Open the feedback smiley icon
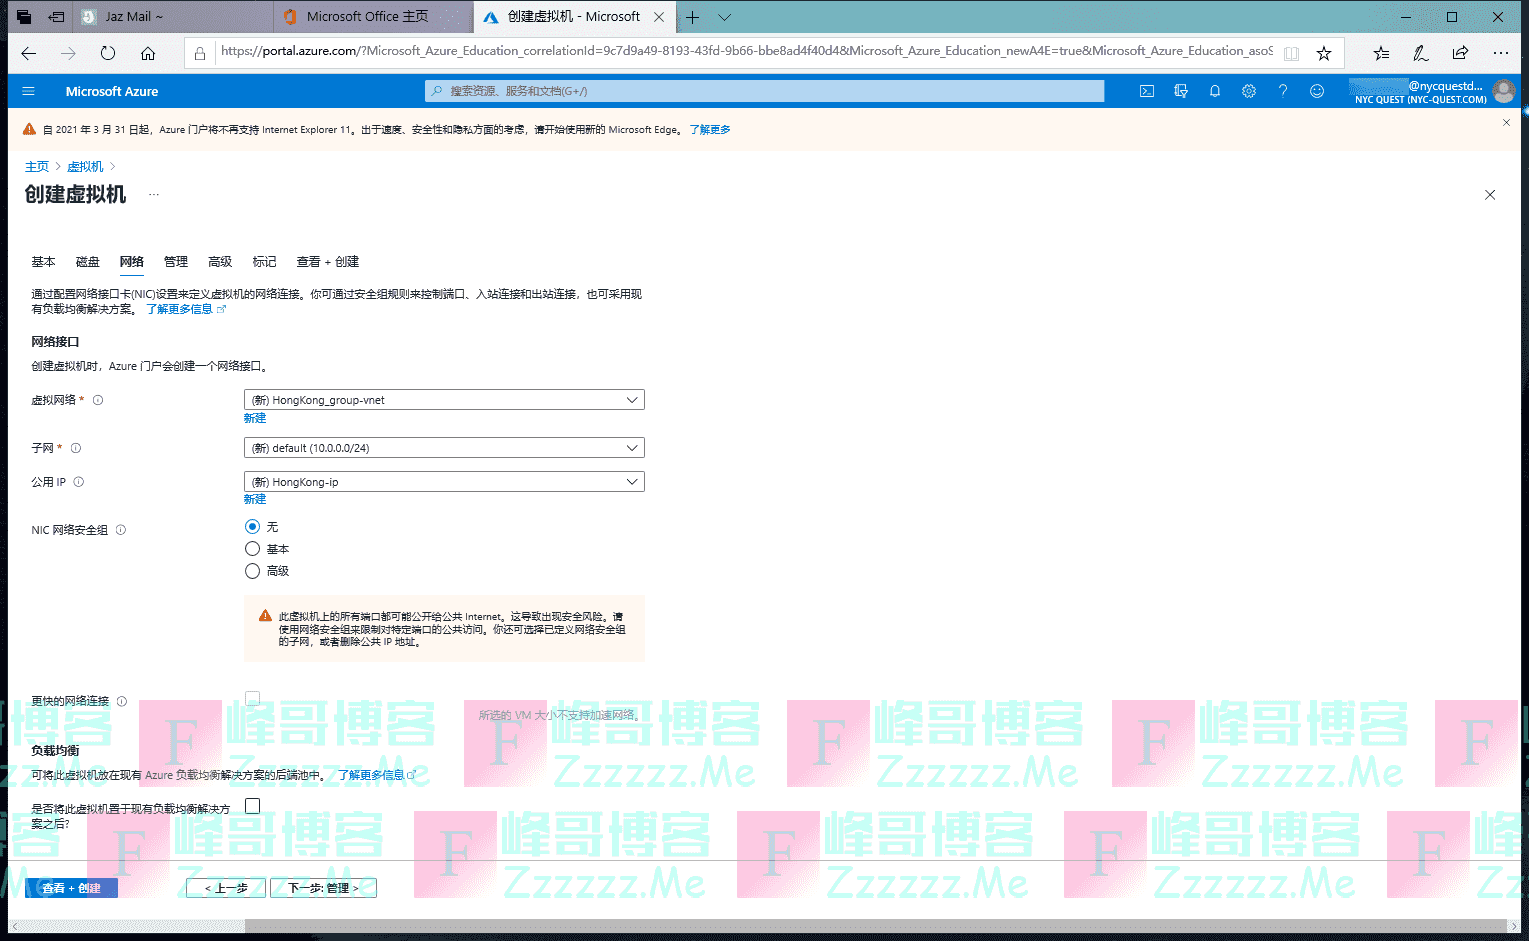This screenshot has height=941, width=1529. [1317, 91]
